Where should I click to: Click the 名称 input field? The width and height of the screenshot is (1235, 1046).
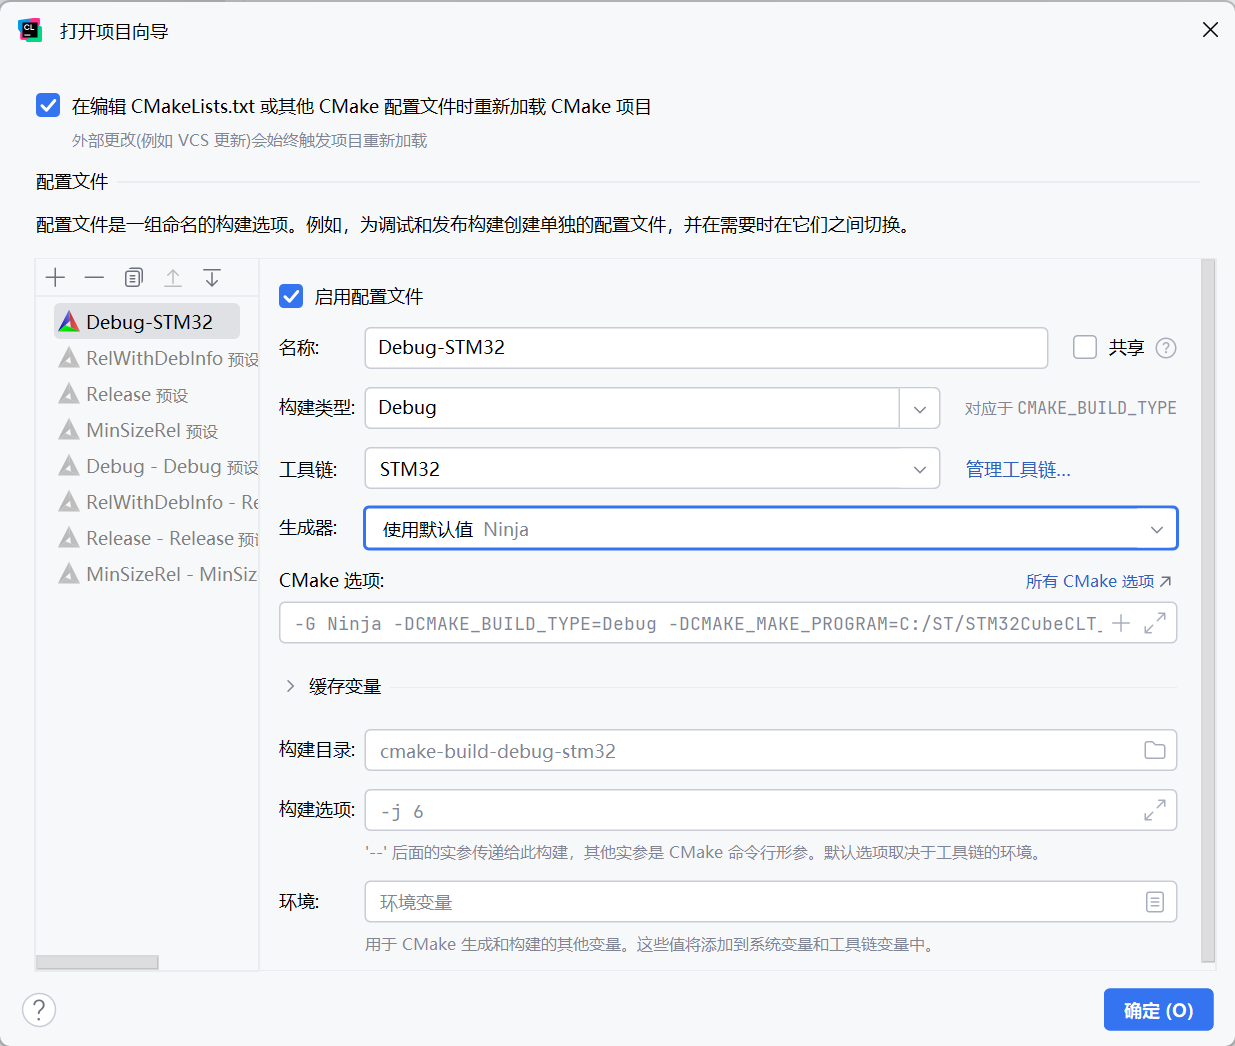click(x=706, y=348)
